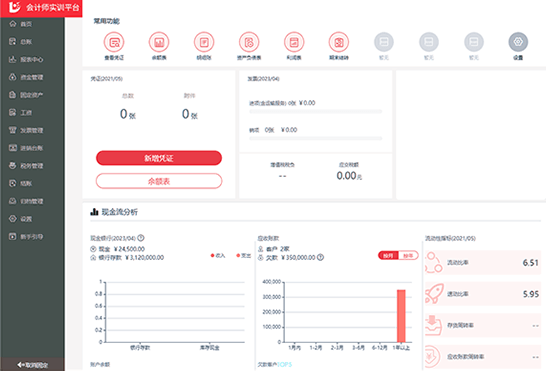Click the red 1年以上 chart bar
This screenshot has height=371, width=546.
click(x=401, y=316)
